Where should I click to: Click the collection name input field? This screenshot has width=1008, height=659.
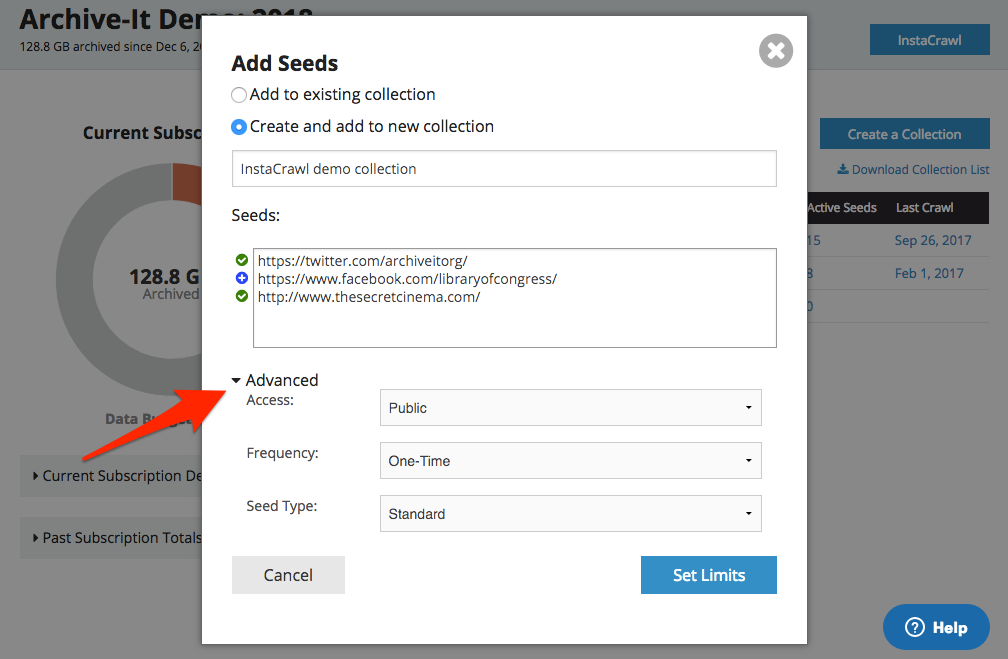[x=504, y=169]
